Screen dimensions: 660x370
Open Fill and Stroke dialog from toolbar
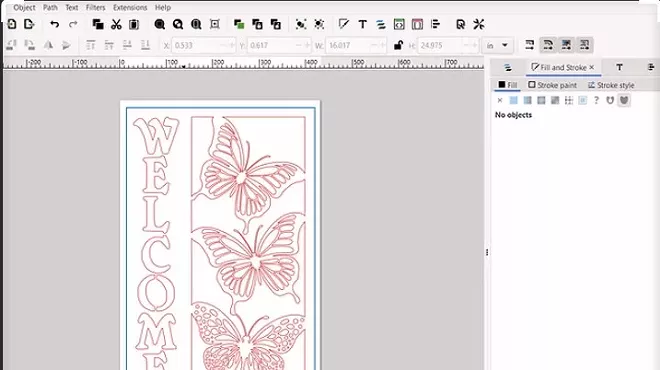[x=344, y=24]
